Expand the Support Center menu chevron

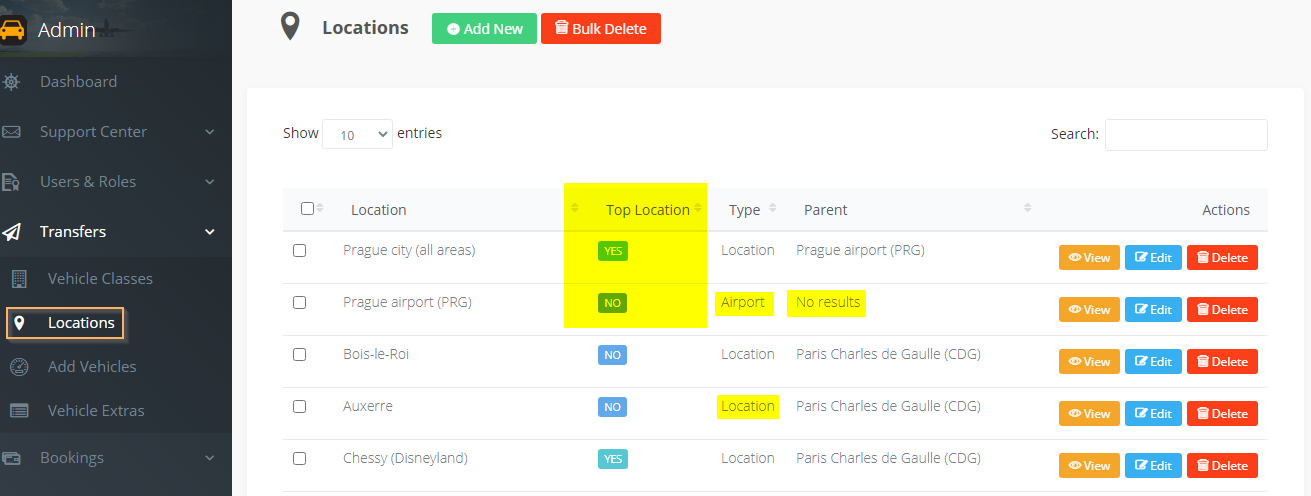click(209, 132)
